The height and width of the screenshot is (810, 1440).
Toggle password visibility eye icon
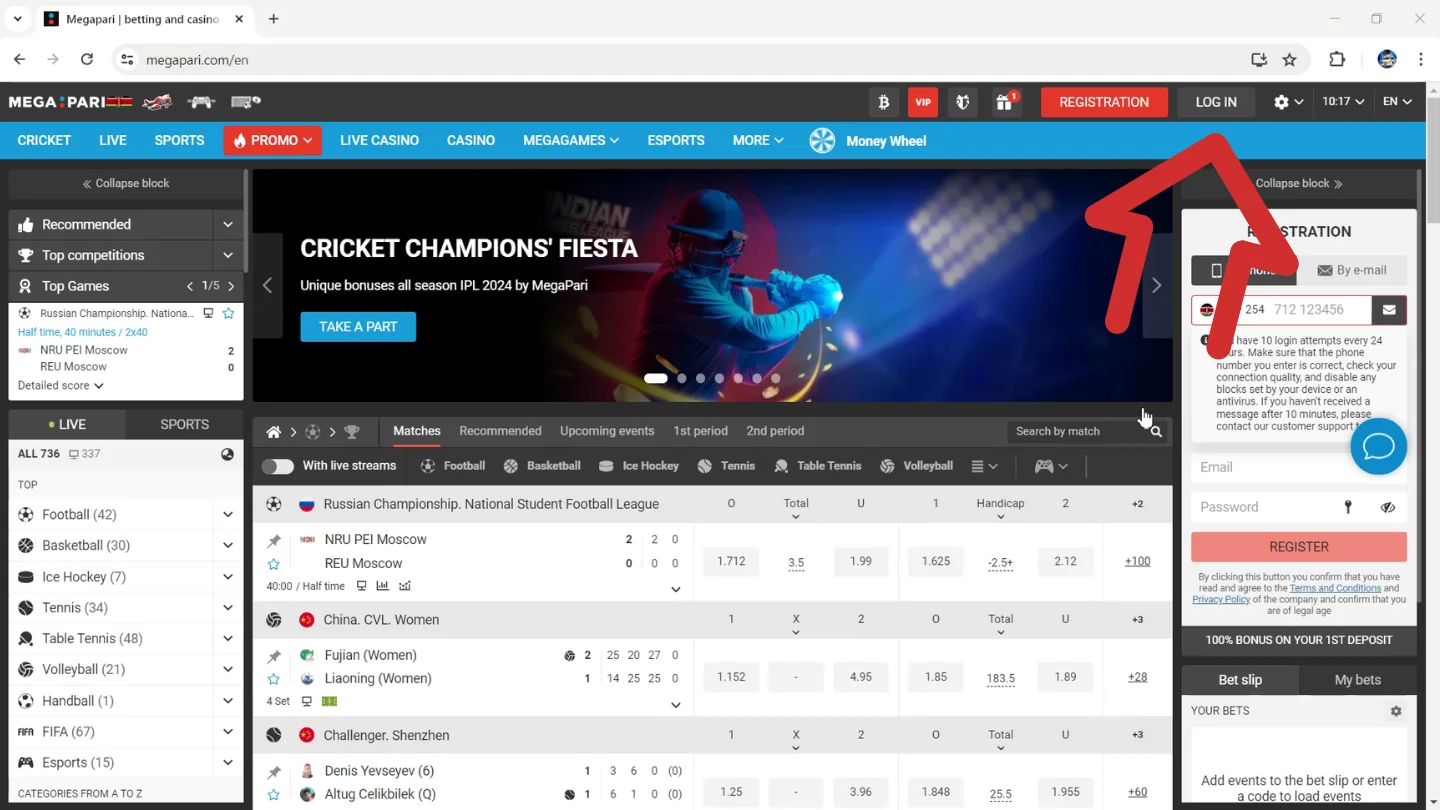click(1387, 507)
